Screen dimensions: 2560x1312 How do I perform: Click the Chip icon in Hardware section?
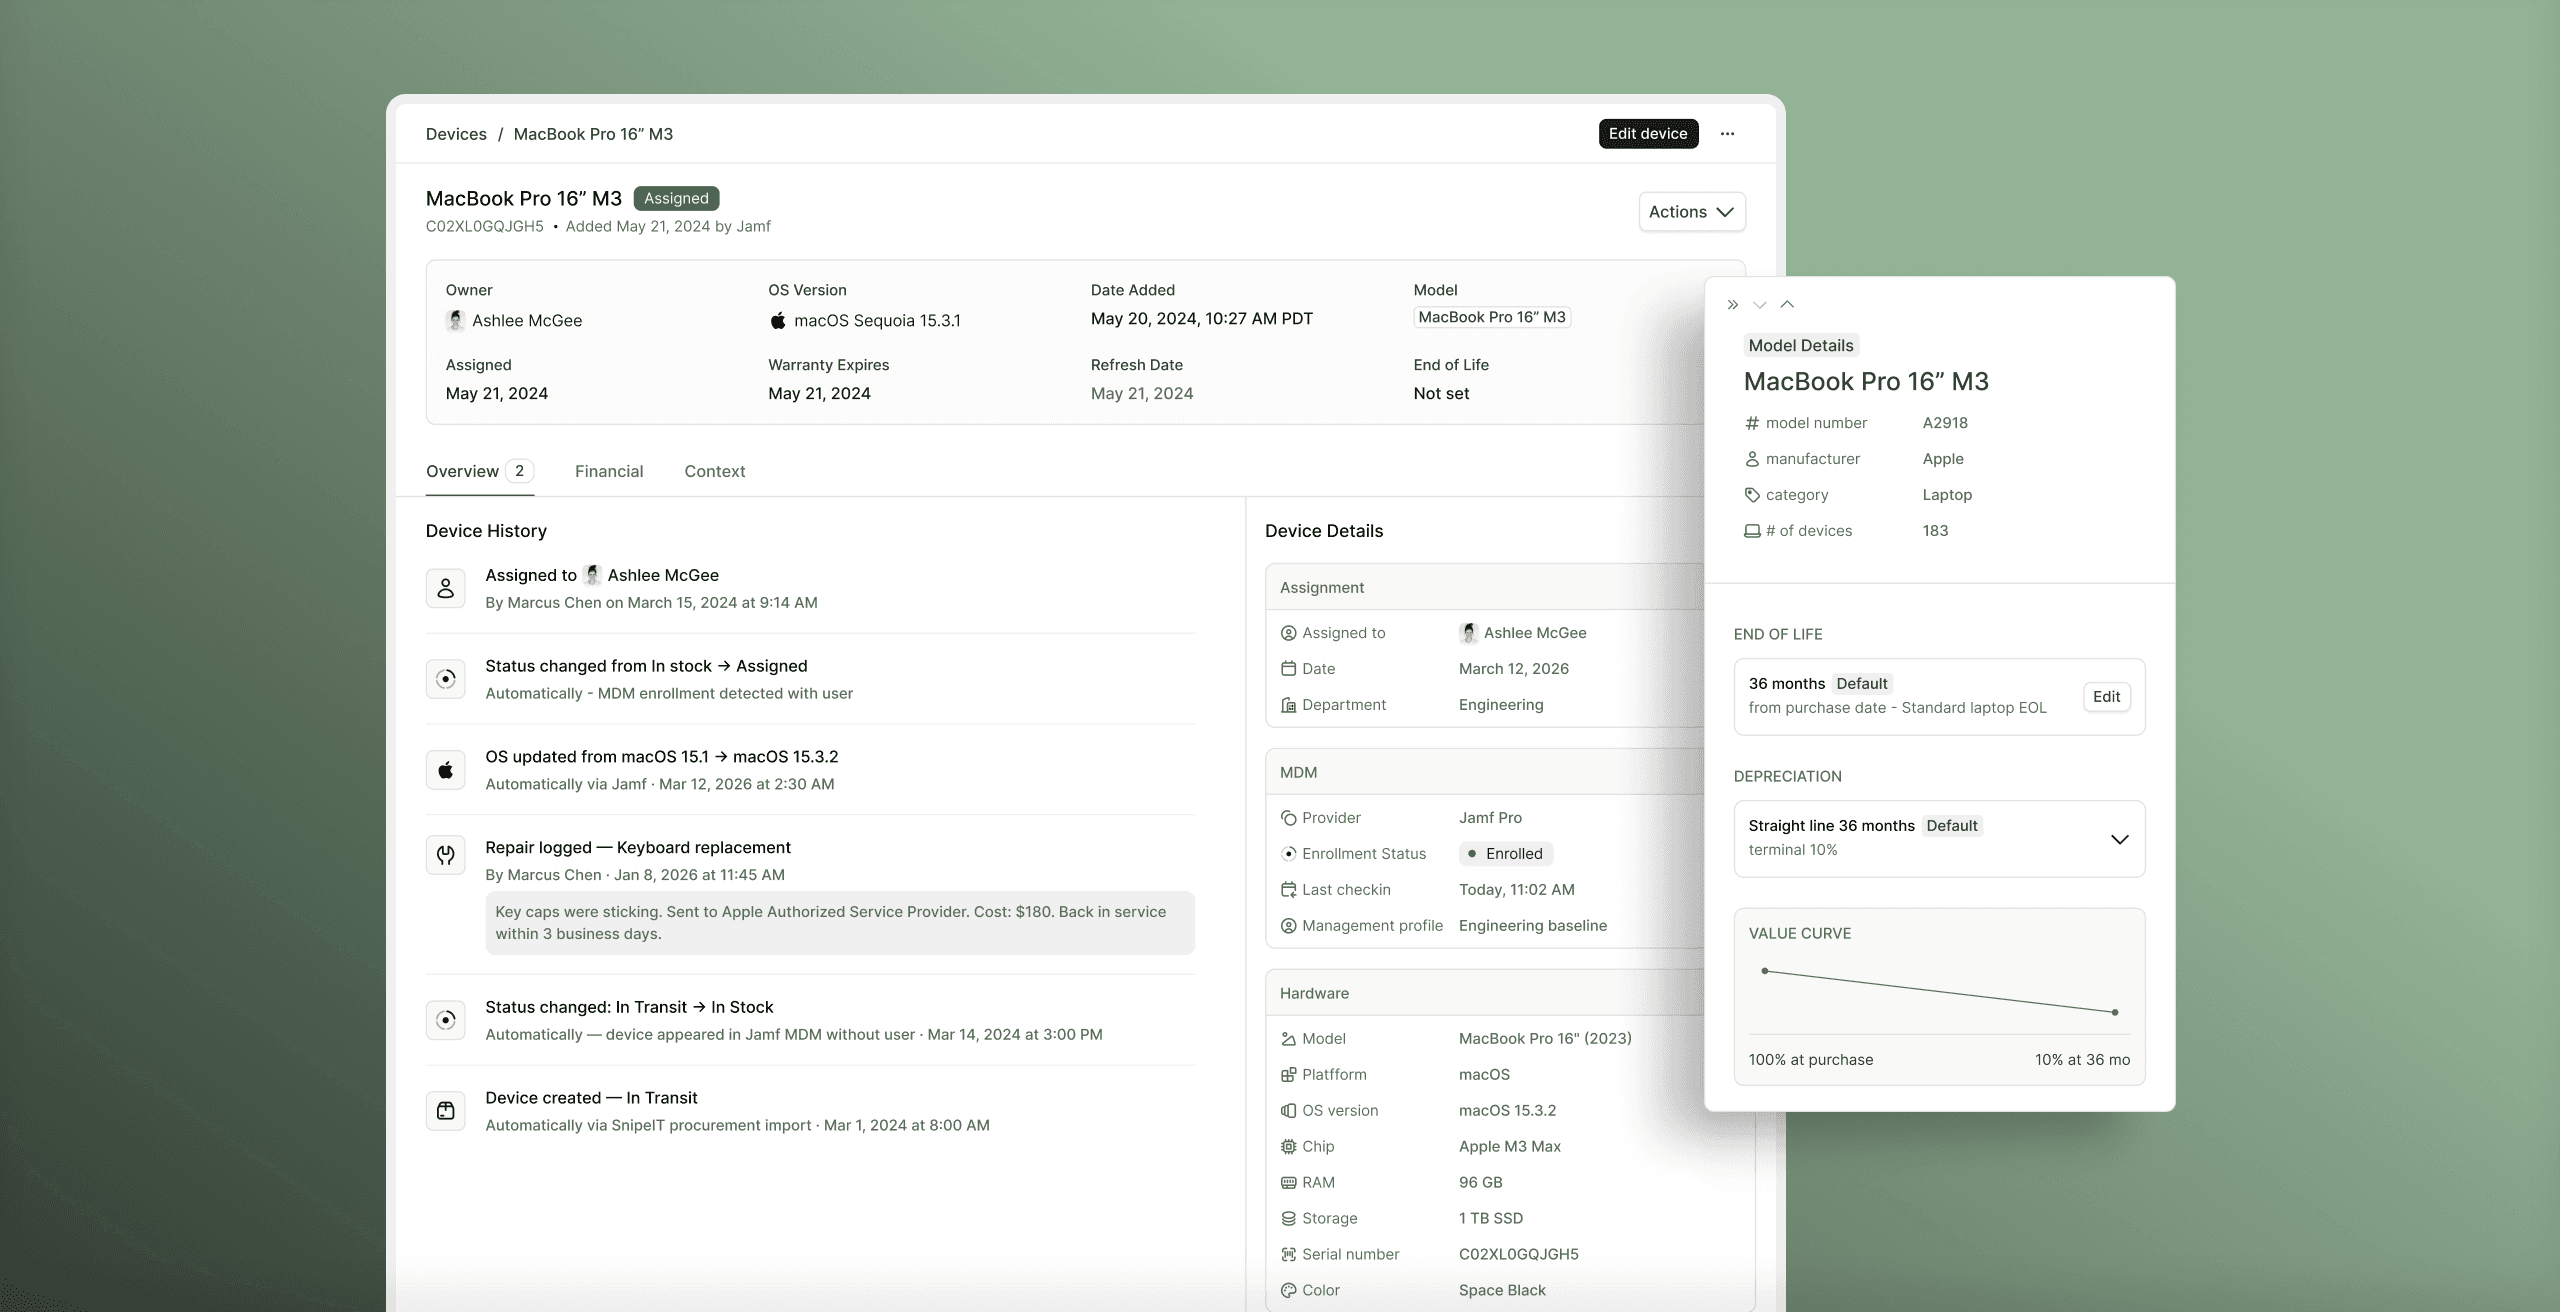(1289, 1147)
